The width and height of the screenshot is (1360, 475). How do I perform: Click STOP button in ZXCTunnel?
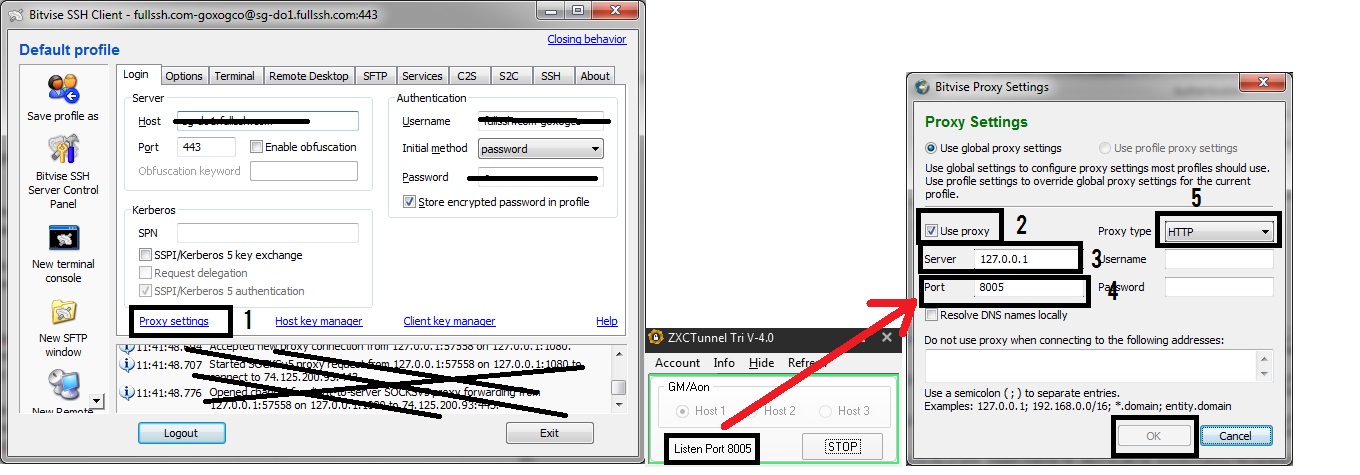click(x=842, y=446)
